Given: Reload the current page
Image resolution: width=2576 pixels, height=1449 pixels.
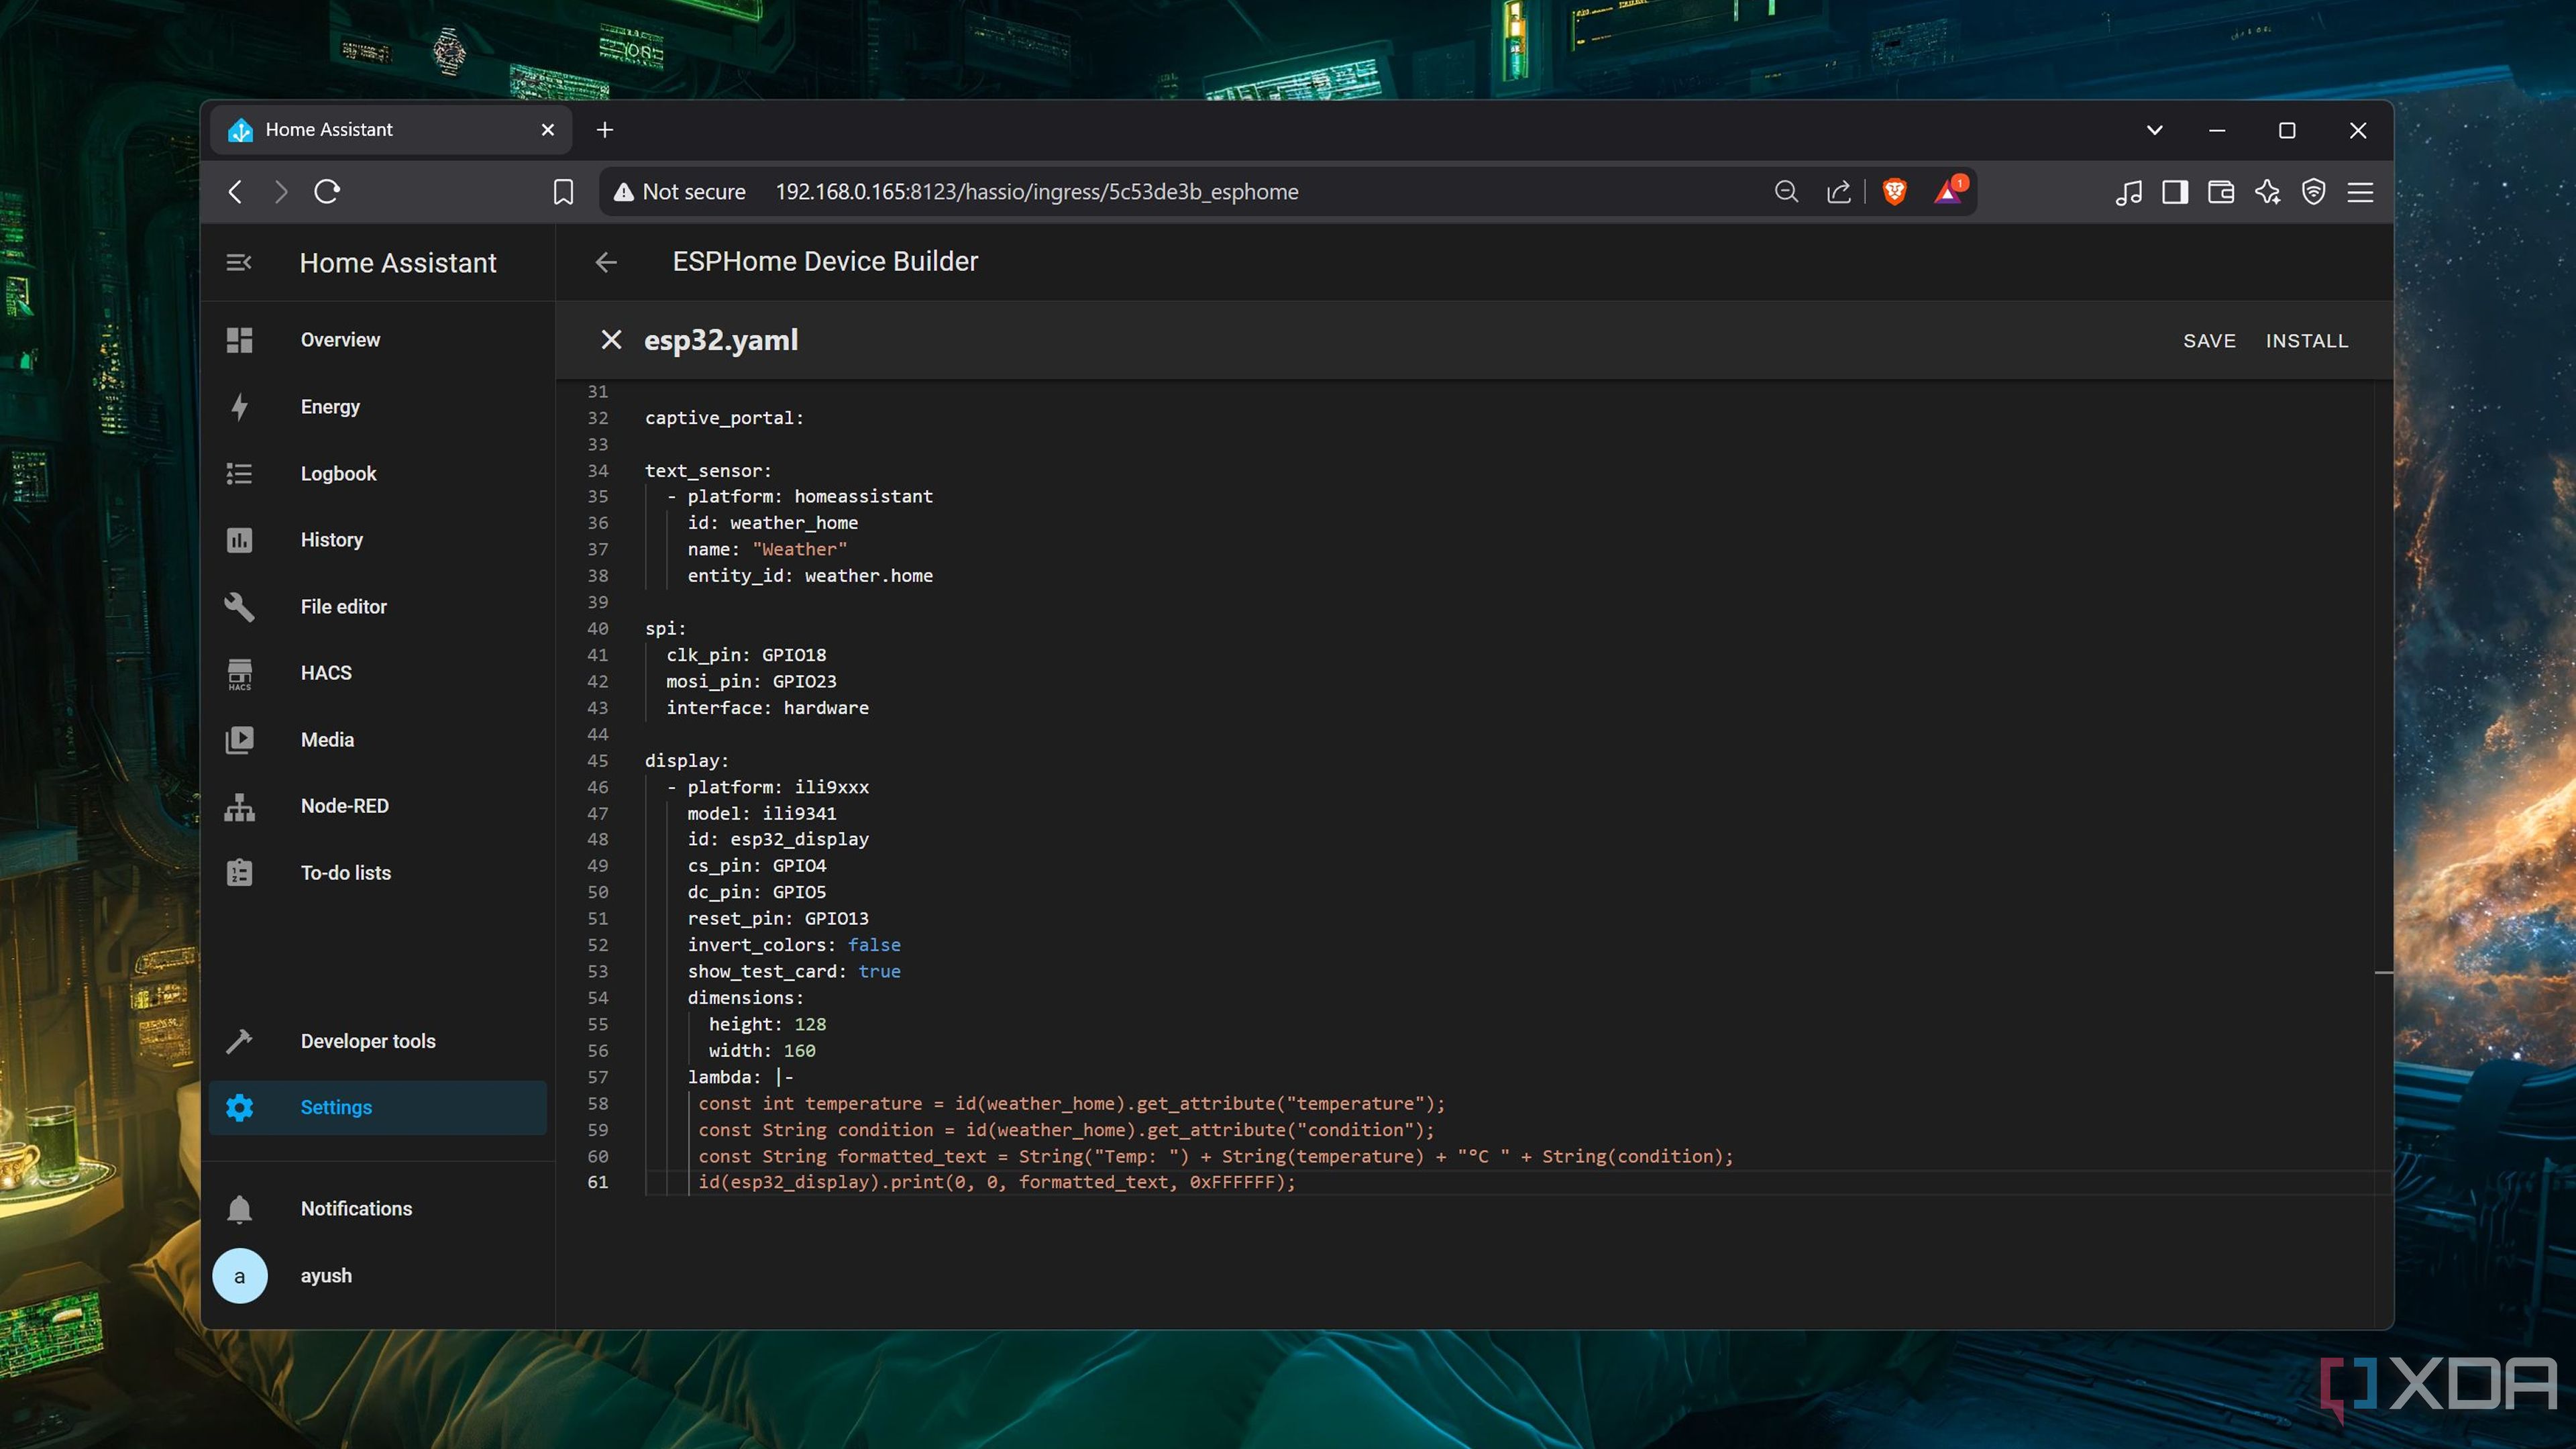Looking at the screenshot, I should (327, 192).
